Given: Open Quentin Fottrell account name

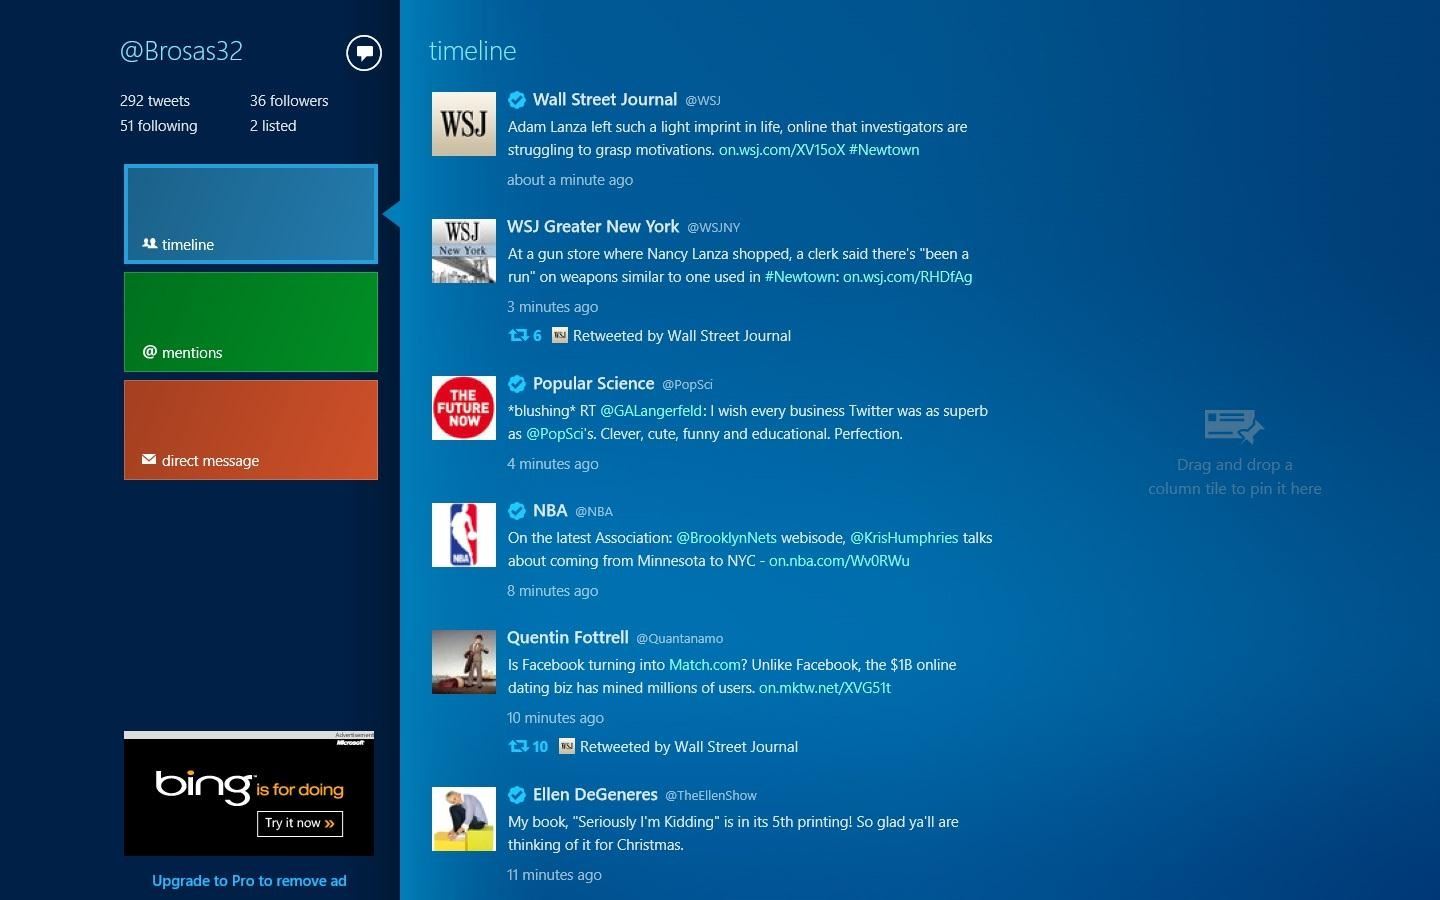Looking at the screenshot, I should tap(568, 638).
